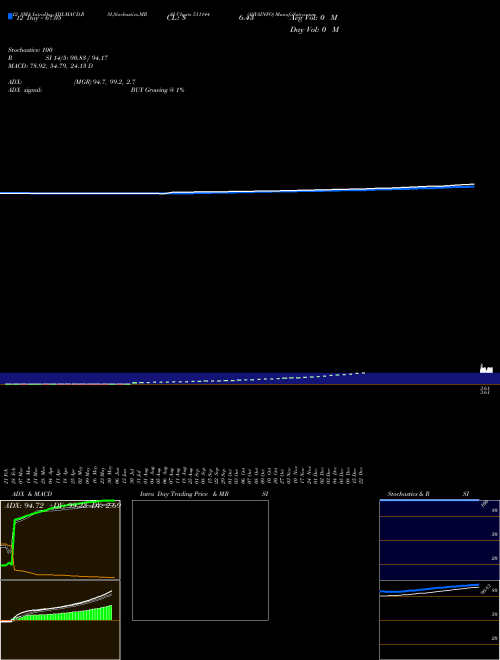Click the SI 14/3: 90.83 / 94.17 reading
Viewport: 500px width, 660px height.
click(x=77, y=58)
